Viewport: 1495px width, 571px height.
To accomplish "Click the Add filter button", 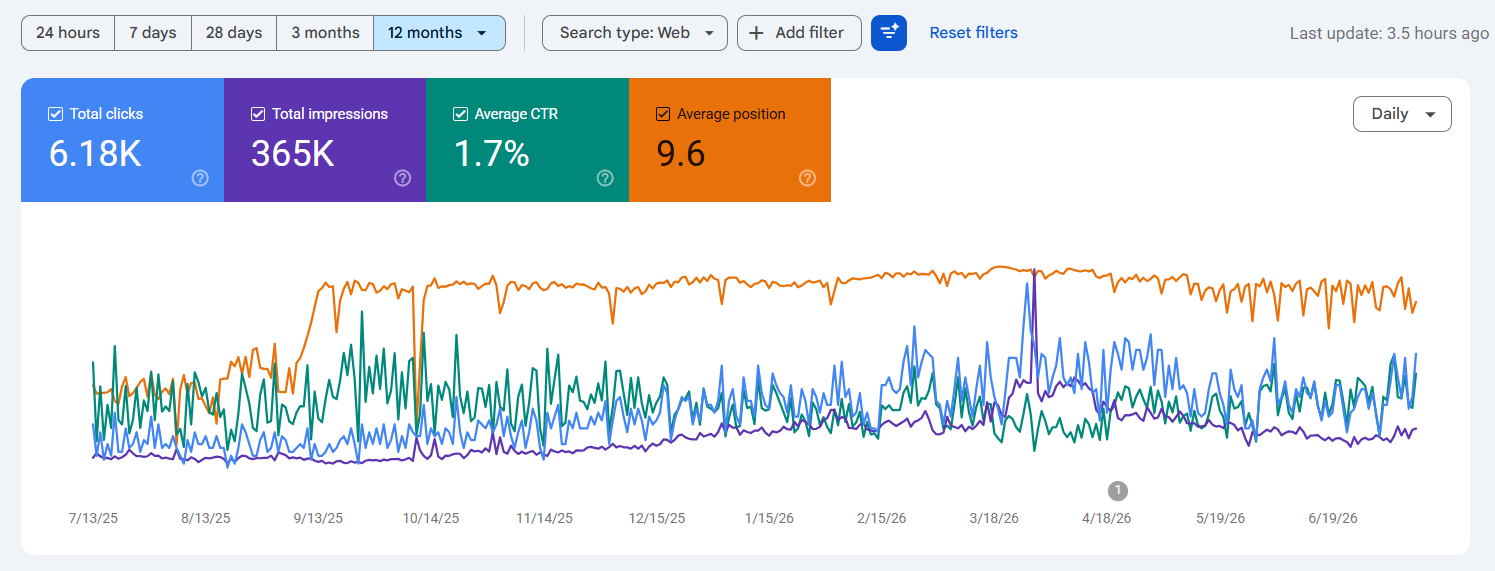I will tap(799, 33).
